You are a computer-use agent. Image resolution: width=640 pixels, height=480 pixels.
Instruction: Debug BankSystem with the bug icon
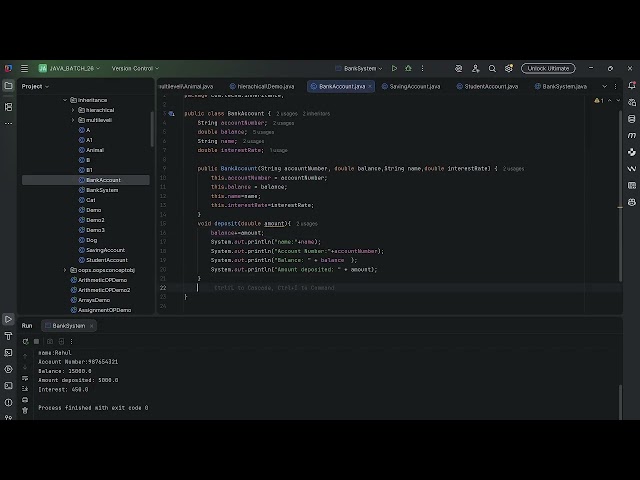pos(408,69)
